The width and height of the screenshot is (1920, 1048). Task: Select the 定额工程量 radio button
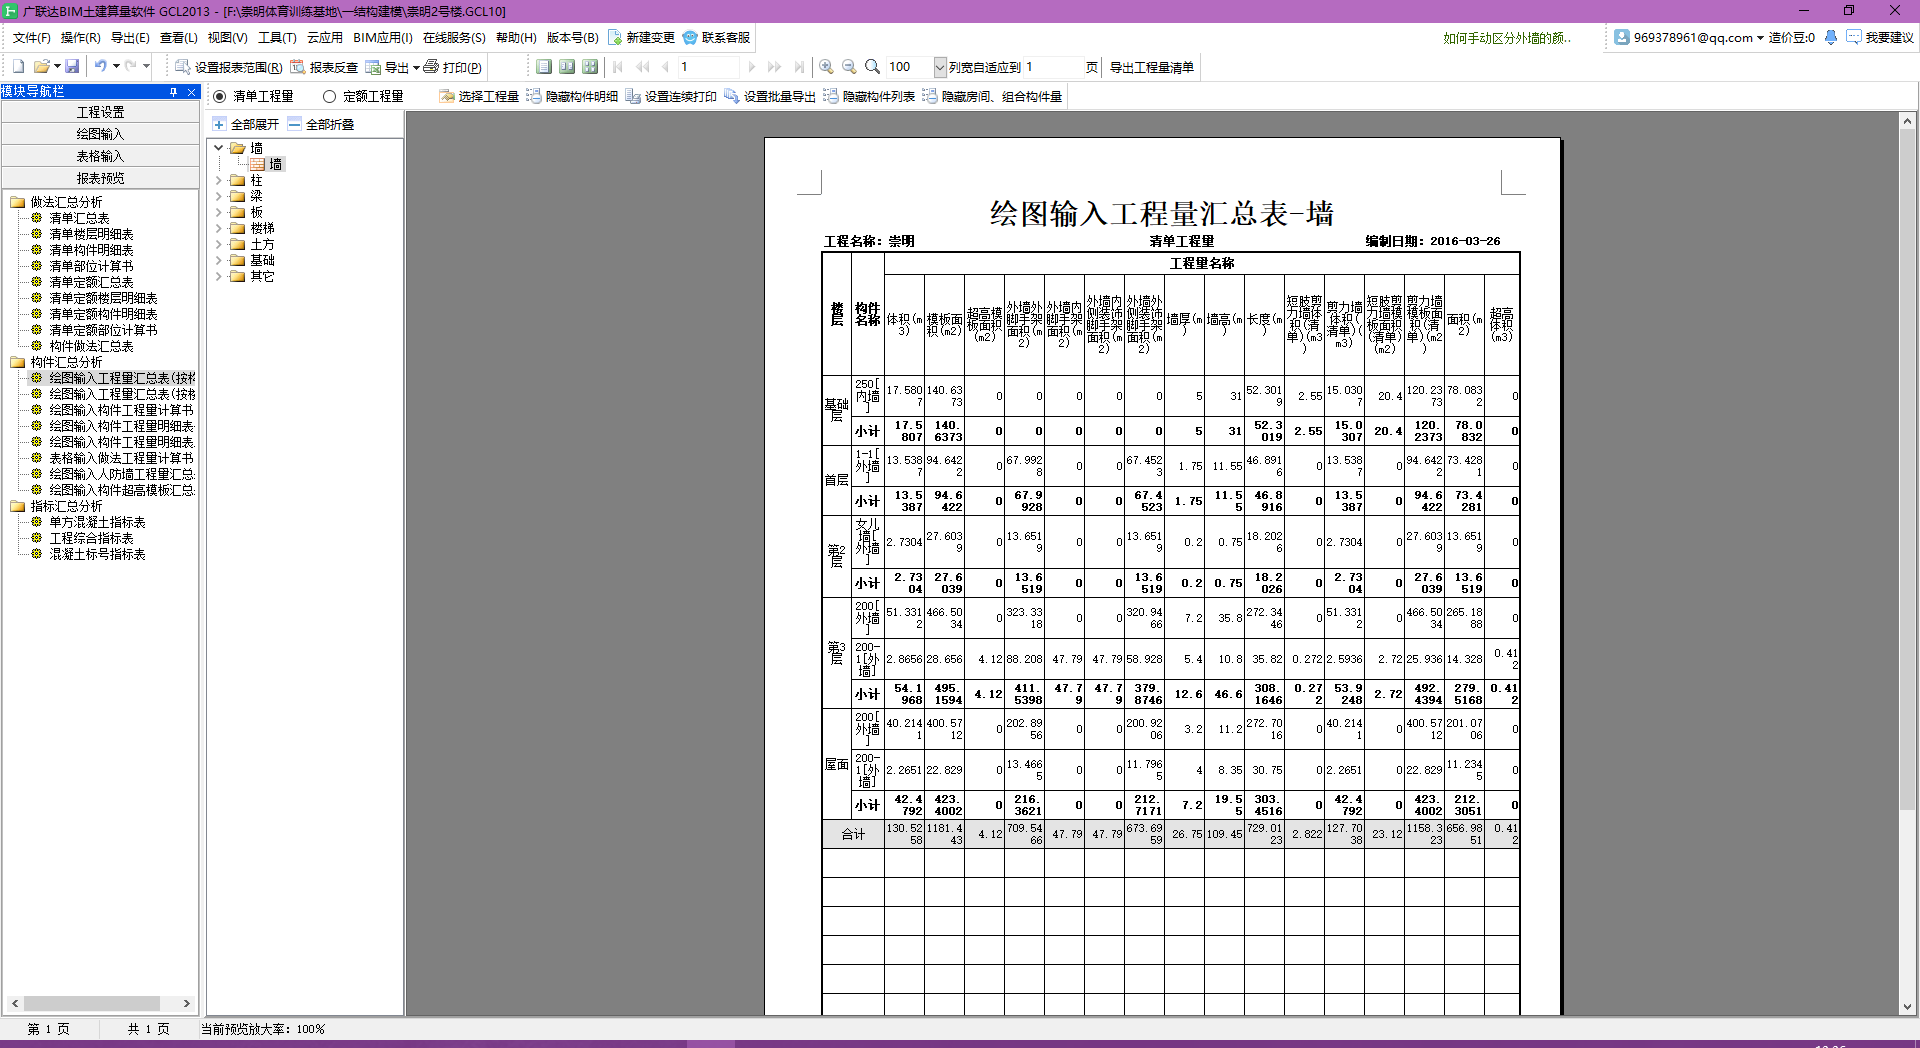point(329,96)
